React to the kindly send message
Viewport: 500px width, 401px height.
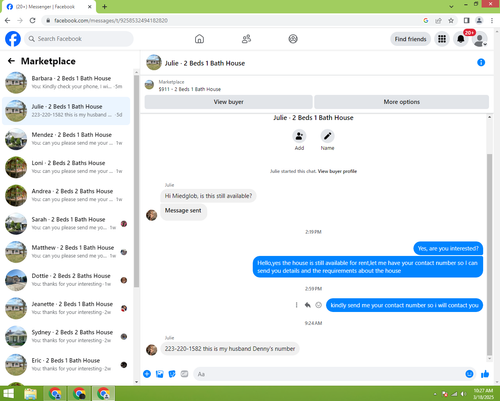pyautogui.click(x=319, y=305)
